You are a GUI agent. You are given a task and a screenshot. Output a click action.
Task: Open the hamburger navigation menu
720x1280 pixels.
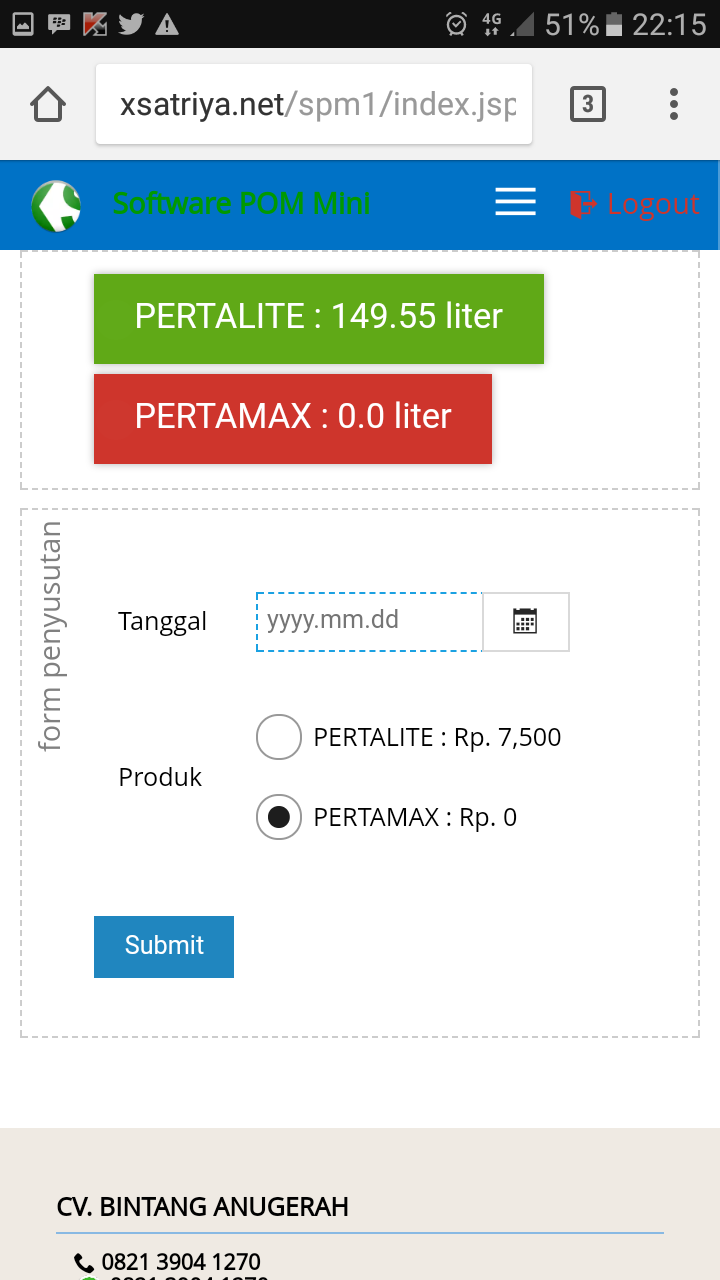[516, 203]
